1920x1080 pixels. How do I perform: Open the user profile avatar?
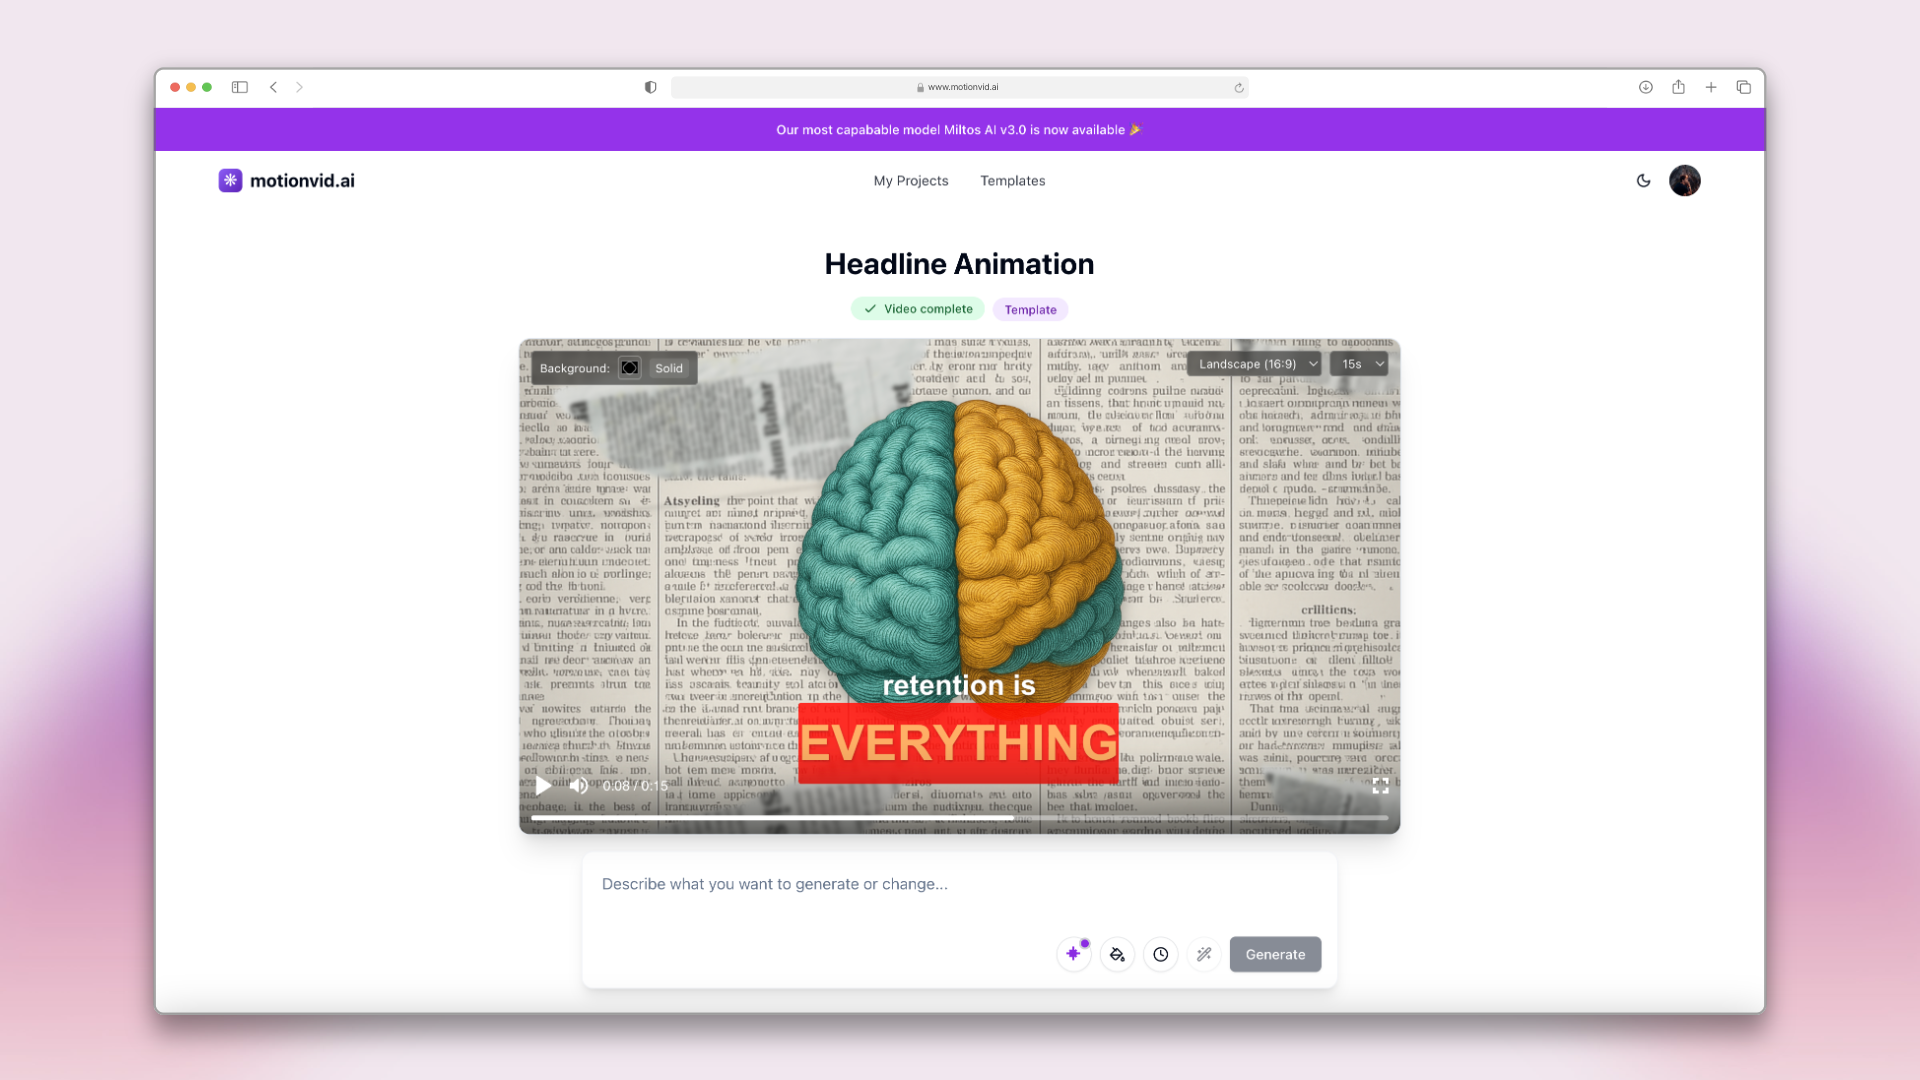click(1684, 181)
